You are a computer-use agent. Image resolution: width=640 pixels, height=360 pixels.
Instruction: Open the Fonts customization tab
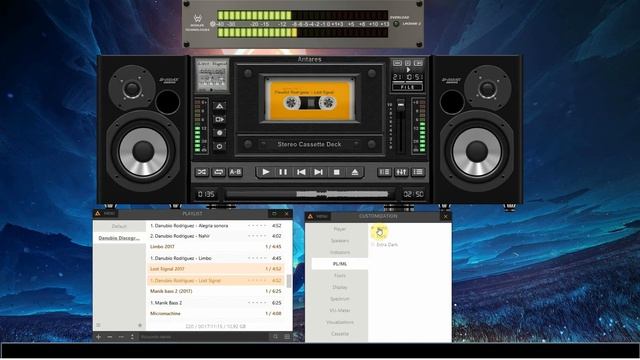[340, 276]
